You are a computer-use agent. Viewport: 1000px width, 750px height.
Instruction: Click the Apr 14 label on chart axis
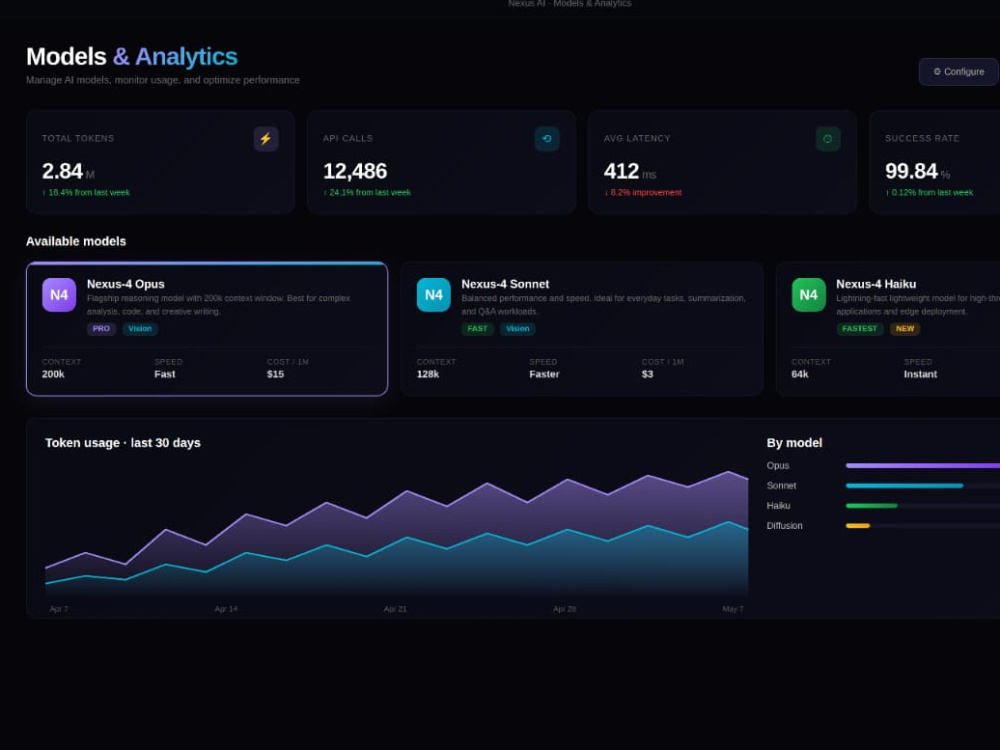point(226,609)
